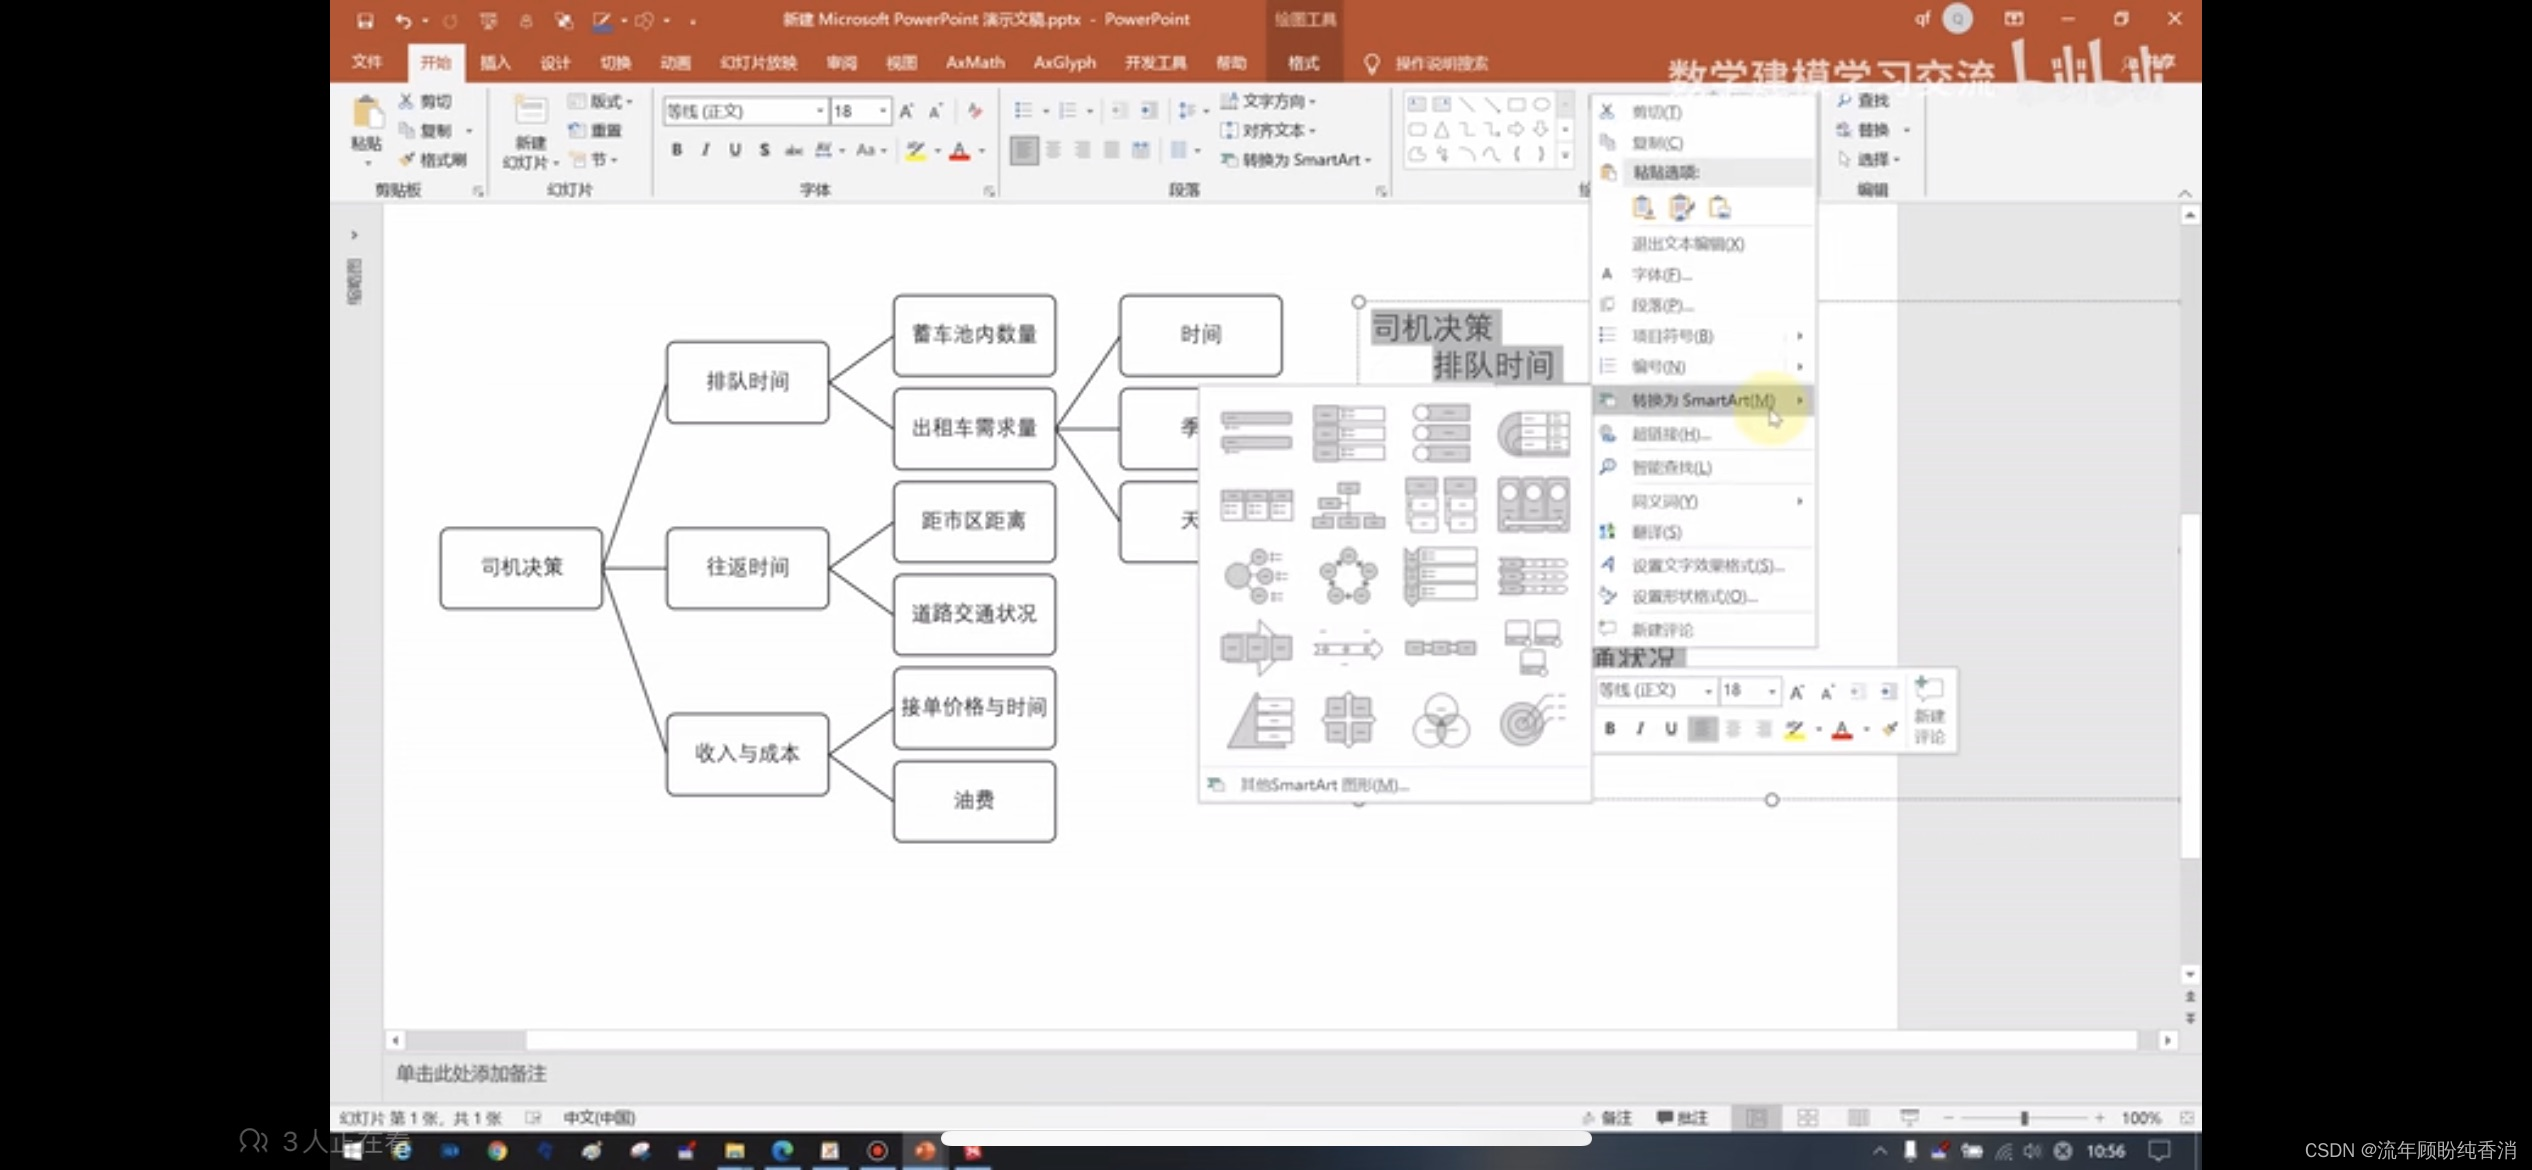This screenshot has height=1170, width=2532.
Task: Click 批注 in the status bar
Action: 1682,1118
